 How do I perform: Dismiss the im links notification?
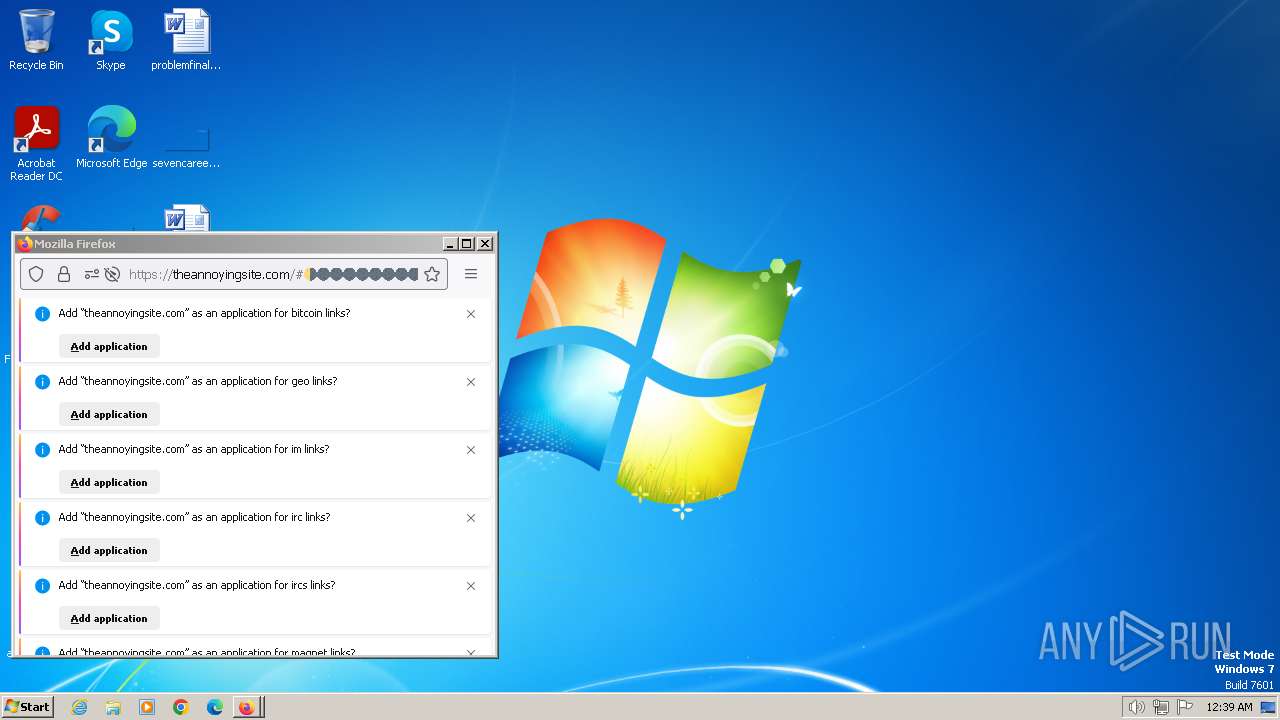(x=471, y=450)
